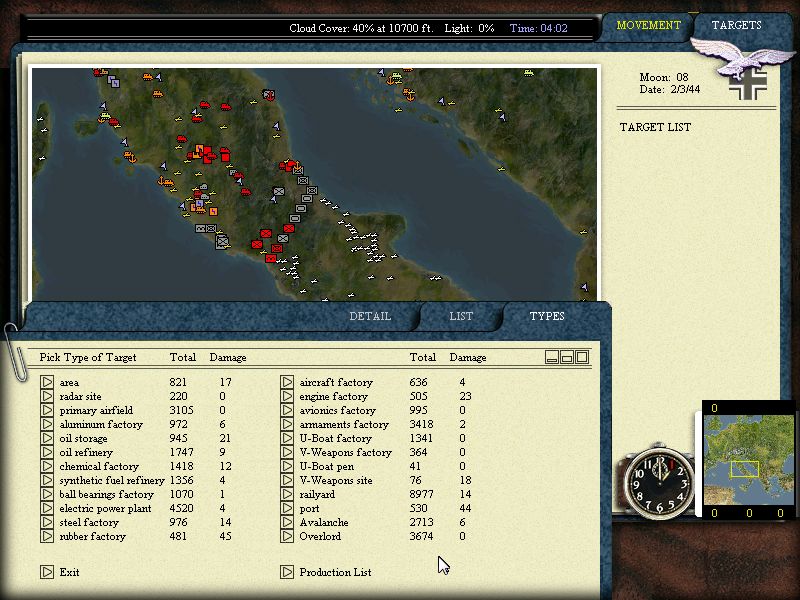Screen dimensions: 800x600
Task: Choose aluminum factory arrow button
Action: point(47,424)
